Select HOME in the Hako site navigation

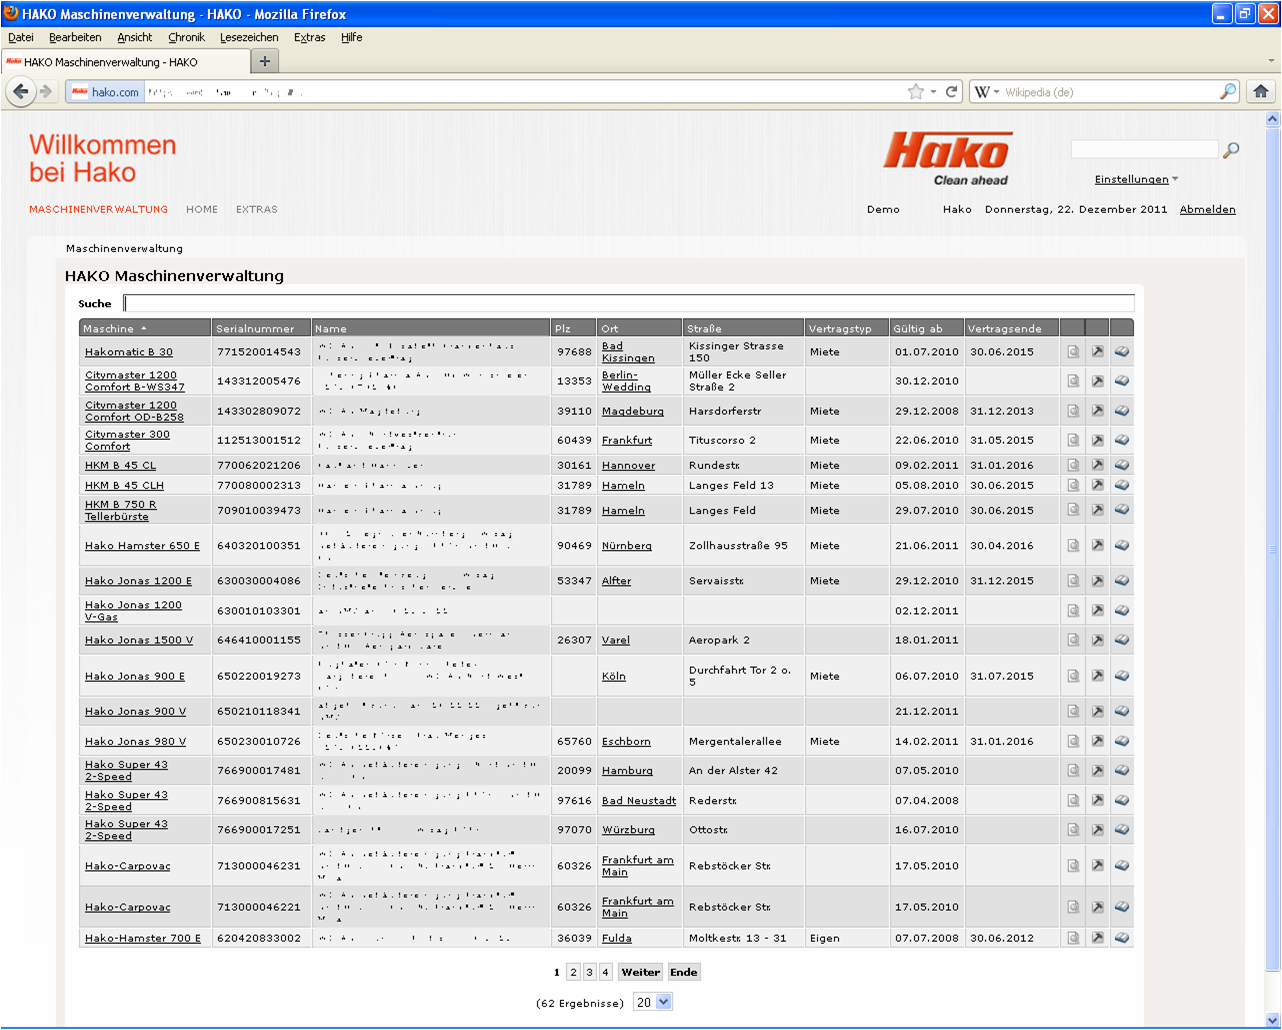pos(202,210)
